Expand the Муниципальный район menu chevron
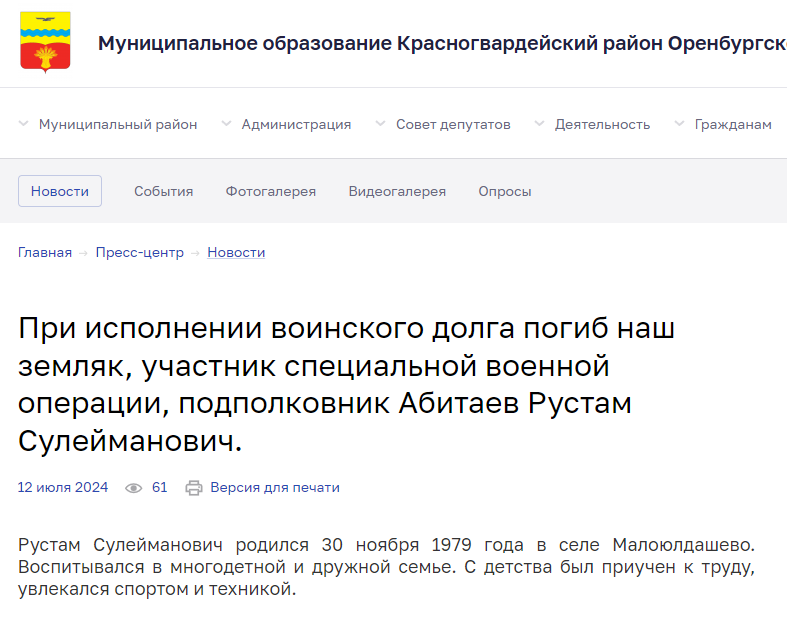Image resolution: width=787 pixels, height=617 pixels. pyautogui.click(x=23, y=124)
